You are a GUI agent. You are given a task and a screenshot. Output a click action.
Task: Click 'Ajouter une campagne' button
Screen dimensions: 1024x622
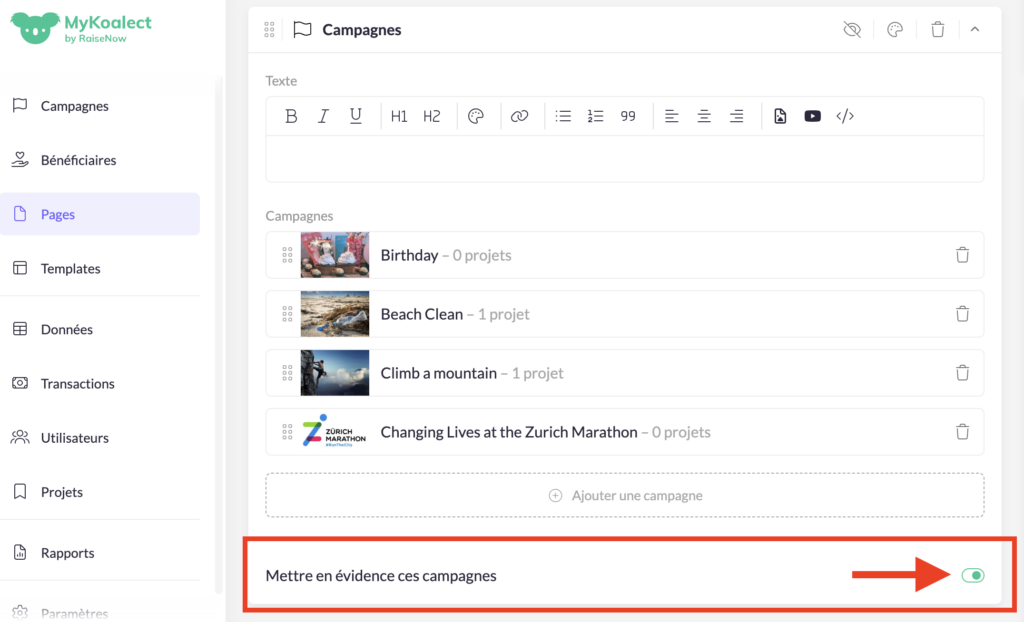(x=625, y=495)
